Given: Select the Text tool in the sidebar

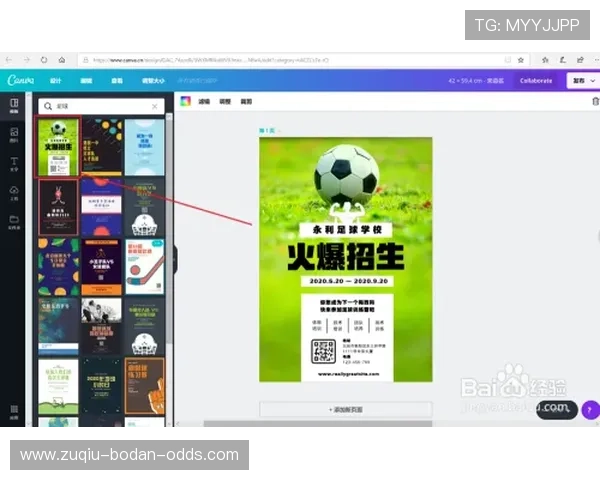Looking at the screenshot, I should pyautogui.click(x=14, y=164).
